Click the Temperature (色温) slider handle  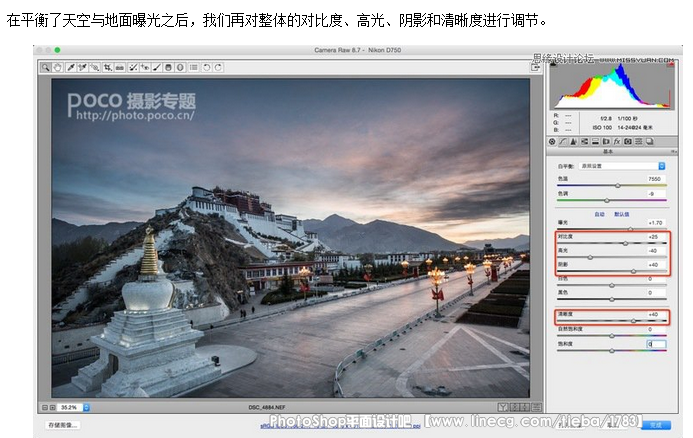click(618, 186)
